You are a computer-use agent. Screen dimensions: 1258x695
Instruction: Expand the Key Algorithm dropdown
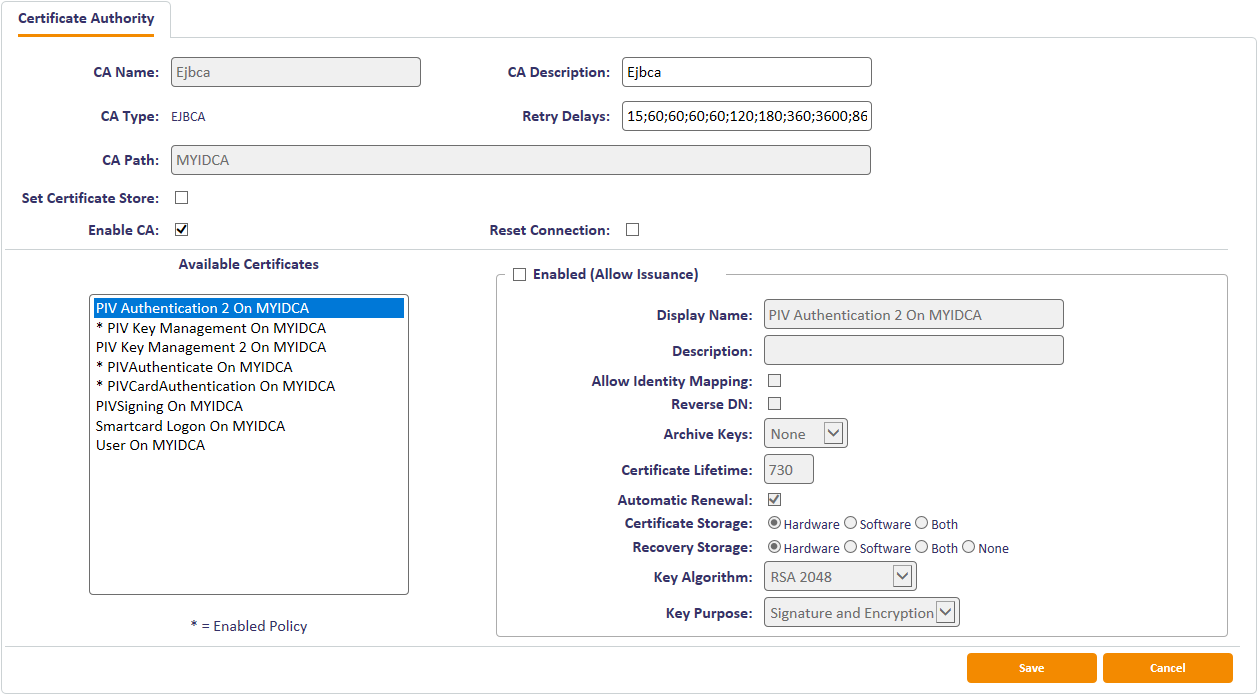click(840, 576)
